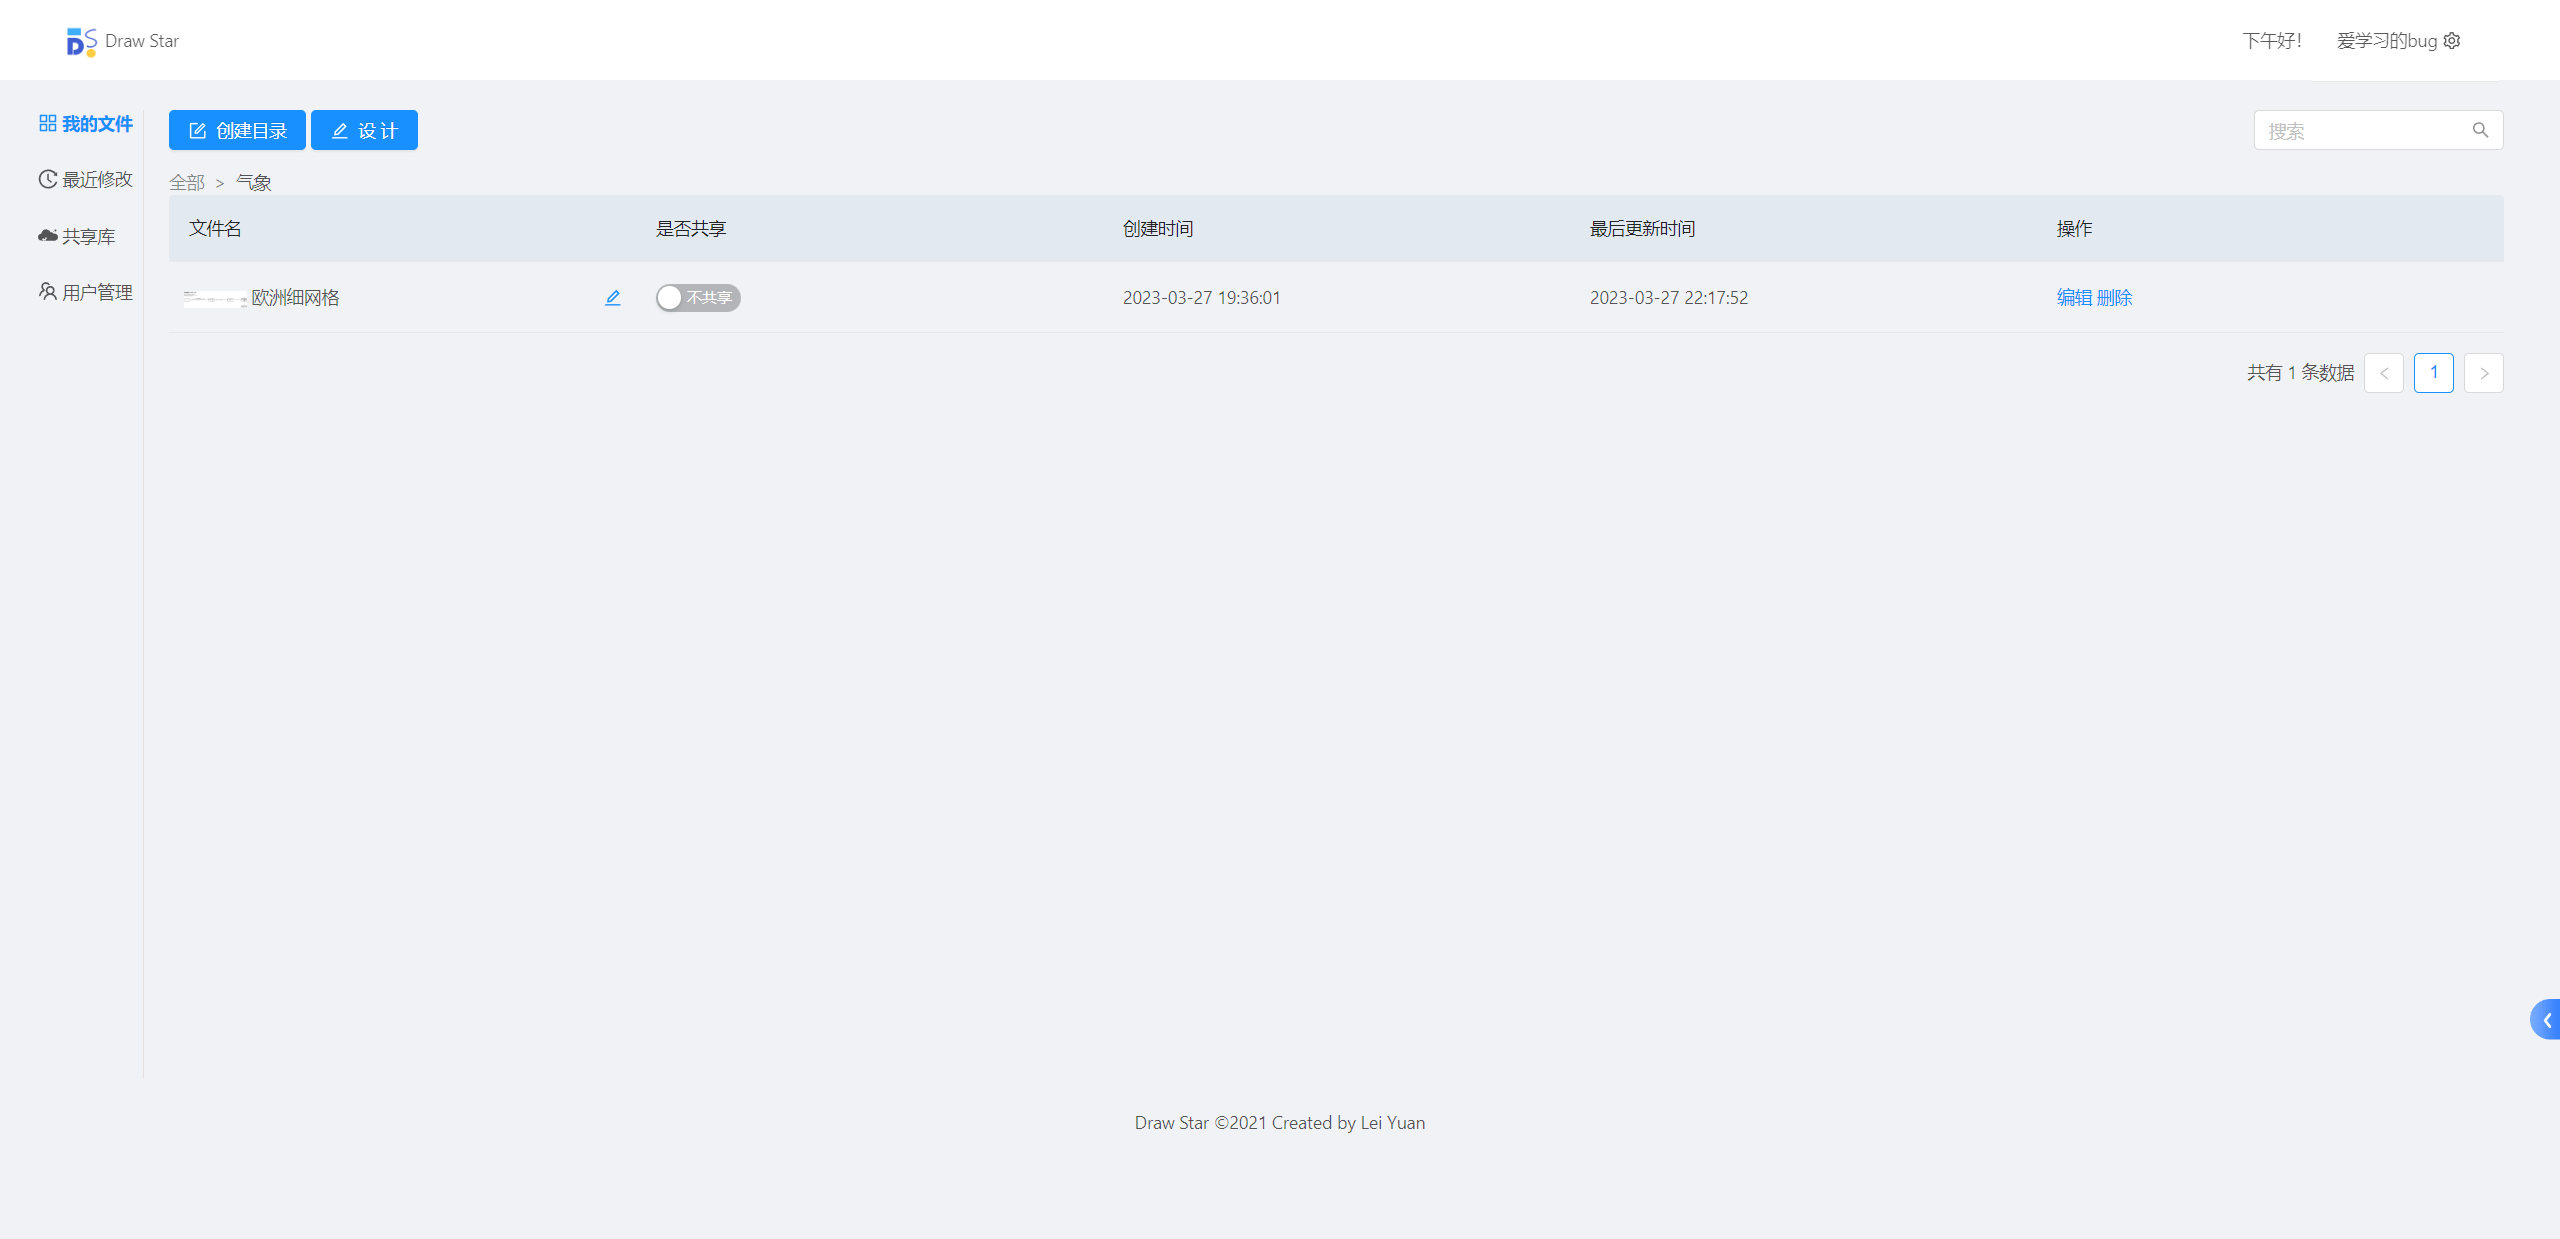
Task: Click 气象 breadcrumb item
Action: pos(253,182)
